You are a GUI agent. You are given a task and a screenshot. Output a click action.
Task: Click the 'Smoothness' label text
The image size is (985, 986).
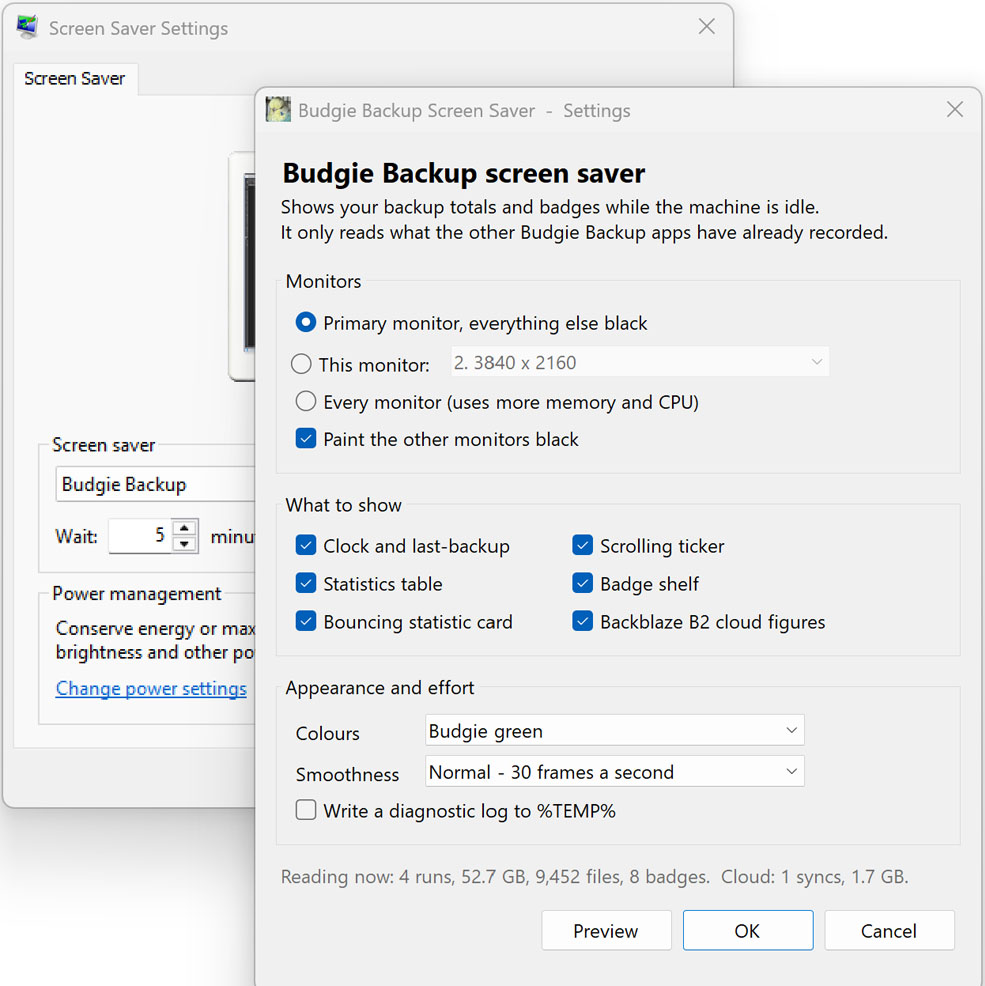[x=347, y=774]
